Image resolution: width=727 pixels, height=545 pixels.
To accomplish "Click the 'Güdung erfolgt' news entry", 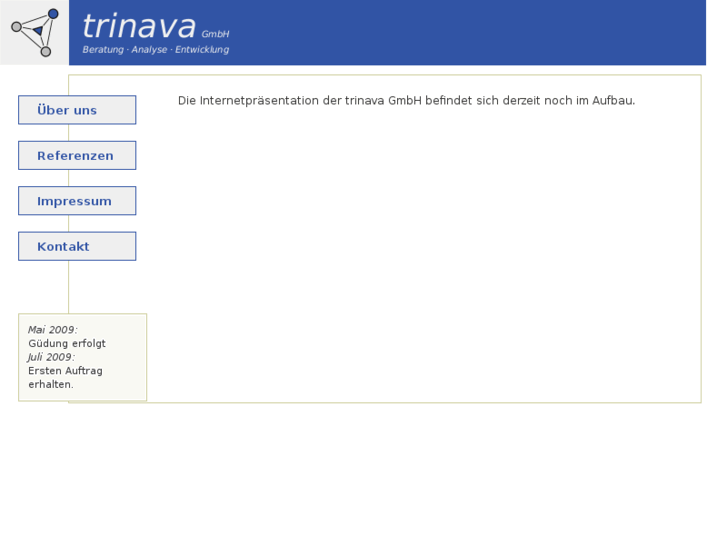I will (67, 344).
